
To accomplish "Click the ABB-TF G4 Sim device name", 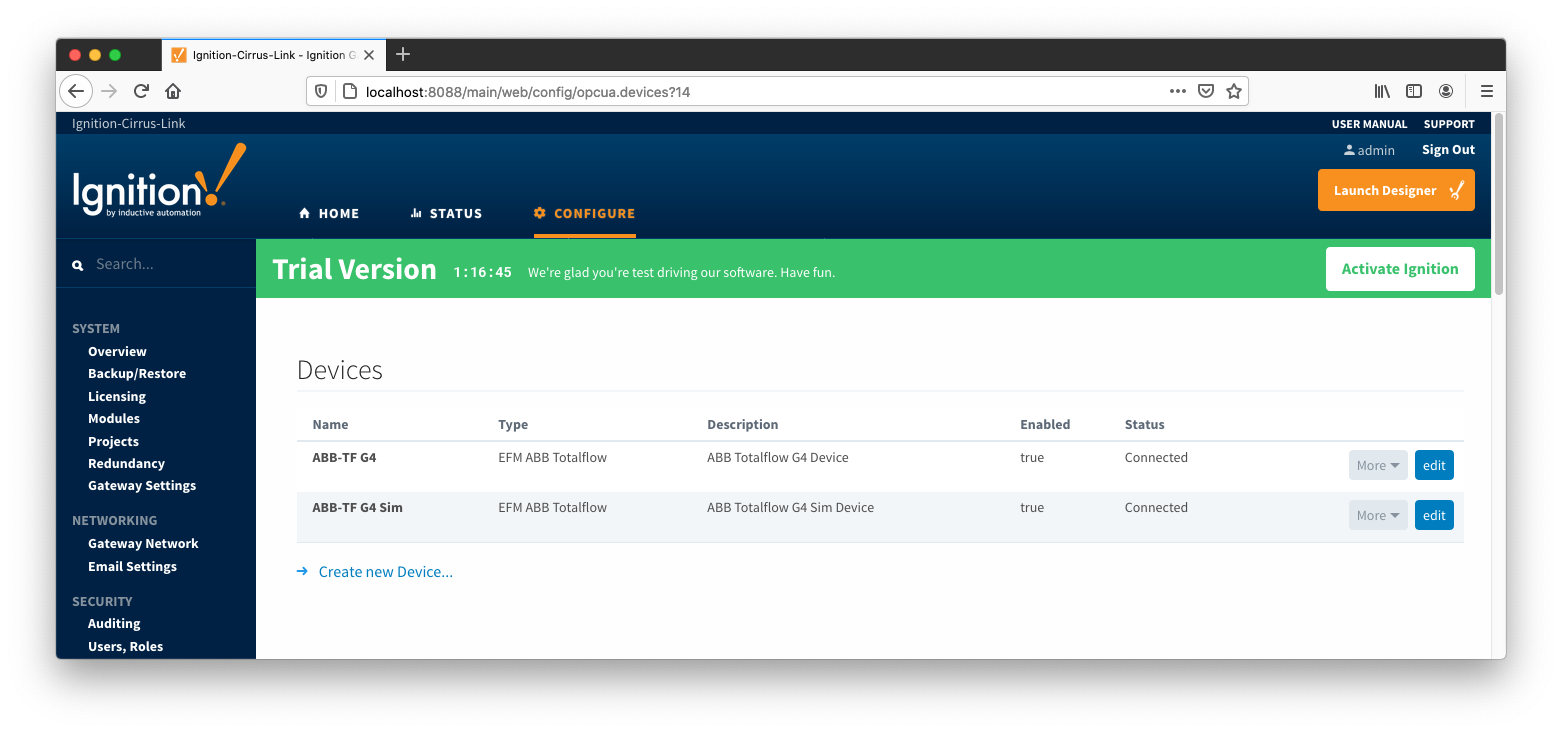I will pos(357,507).
